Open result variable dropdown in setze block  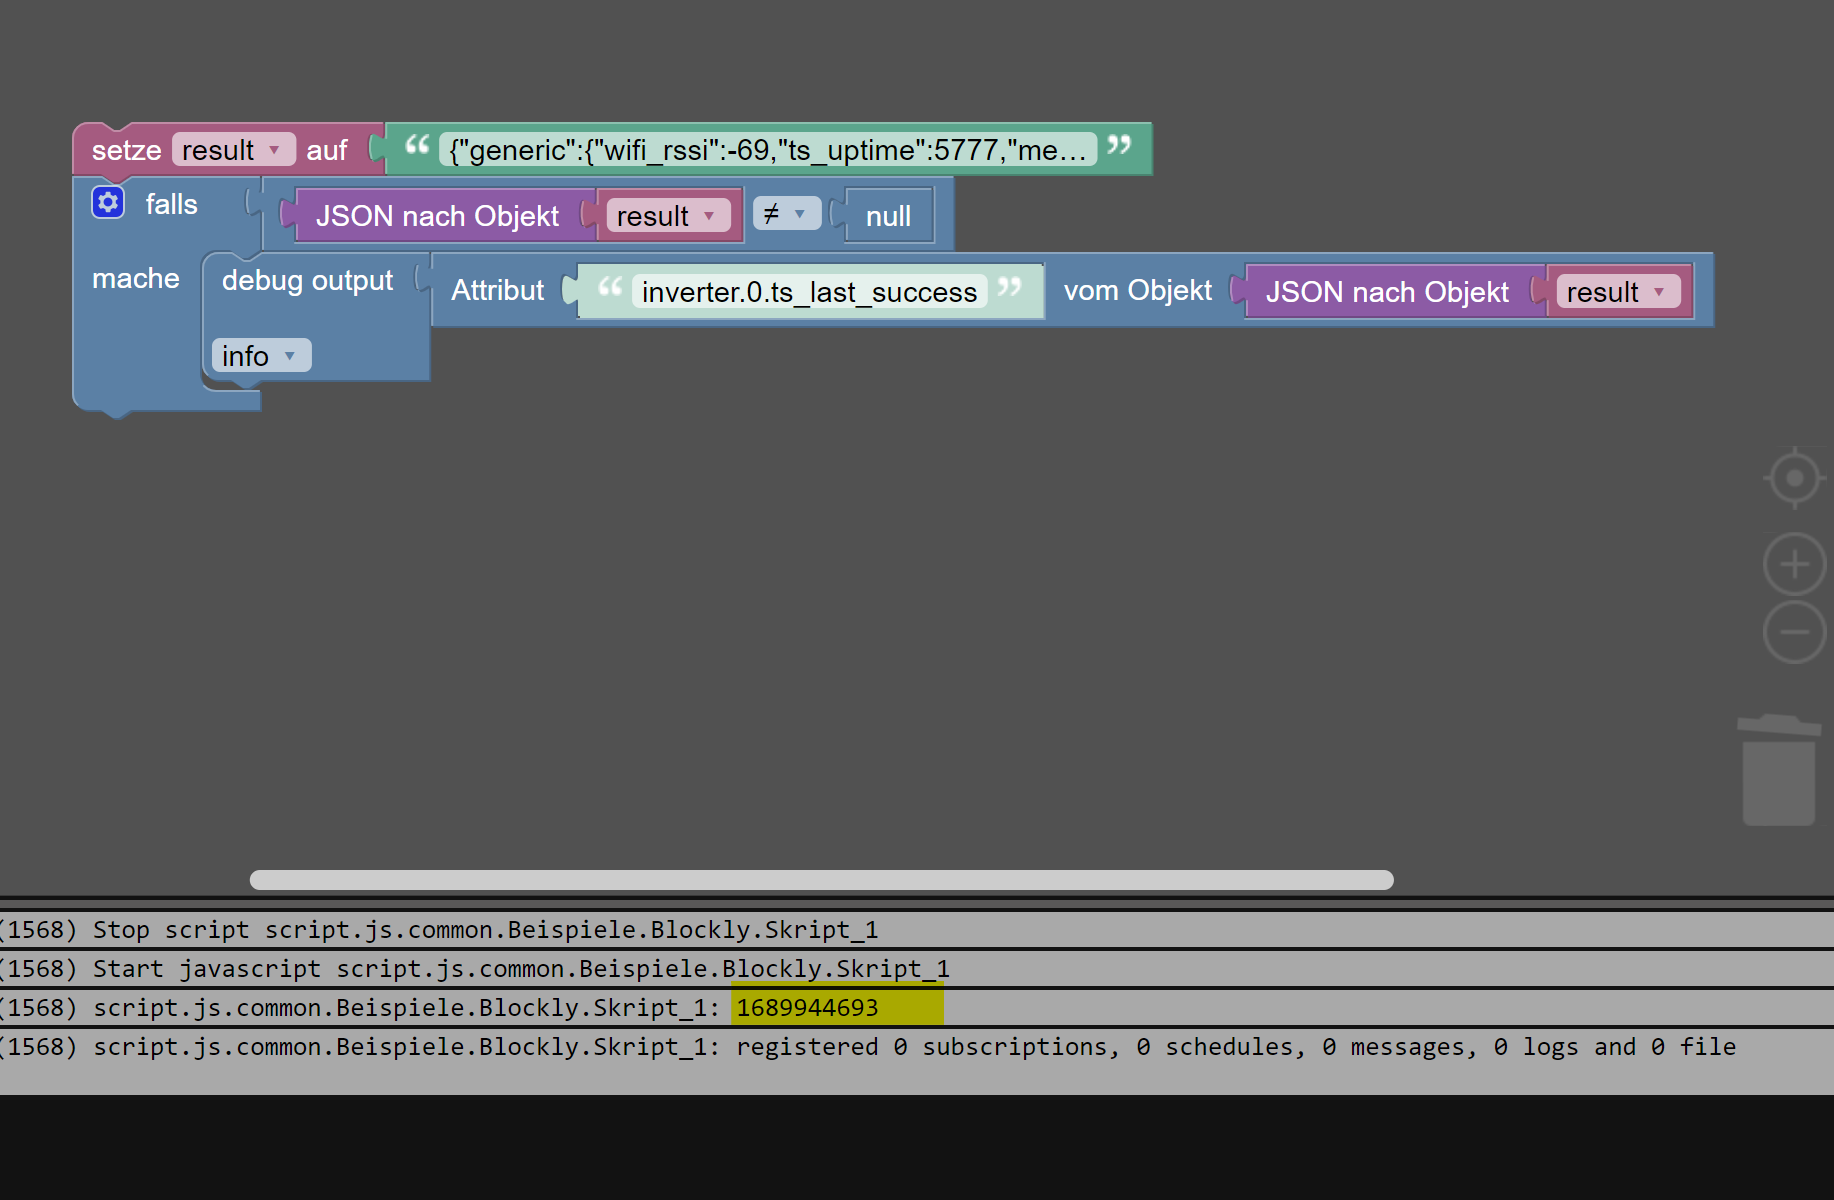point(234,150)
